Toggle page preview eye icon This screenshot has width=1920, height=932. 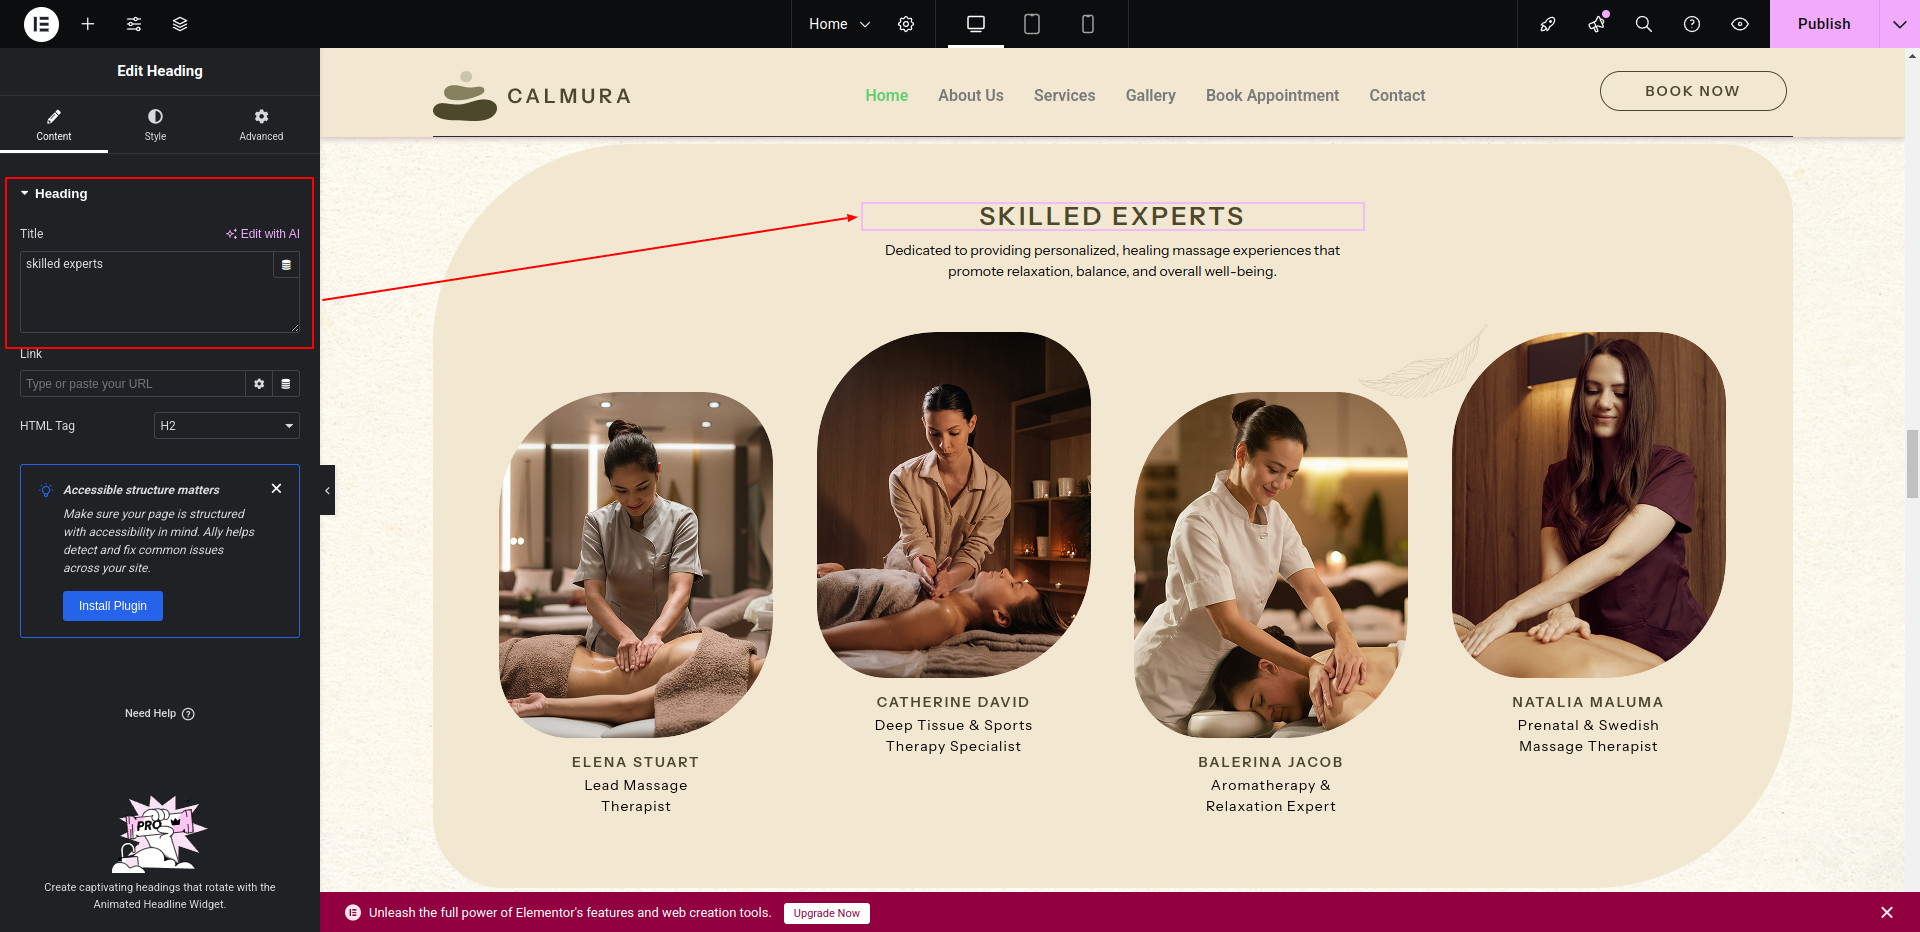[x=1740, y=24]
